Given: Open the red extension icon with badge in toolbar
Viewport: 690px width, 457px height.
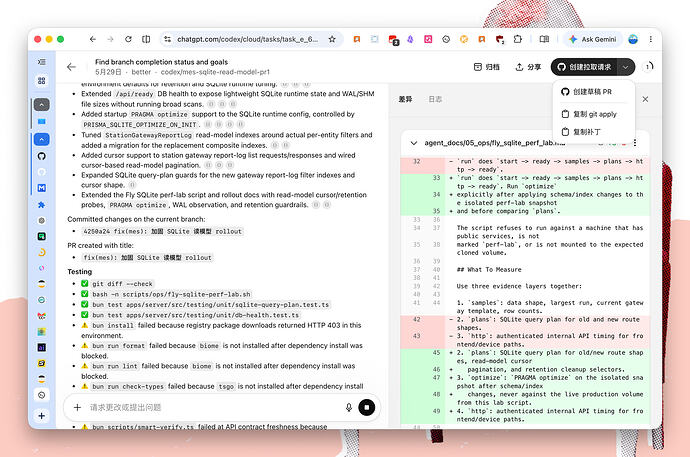Looking at the screenshot, I should 393,40.
